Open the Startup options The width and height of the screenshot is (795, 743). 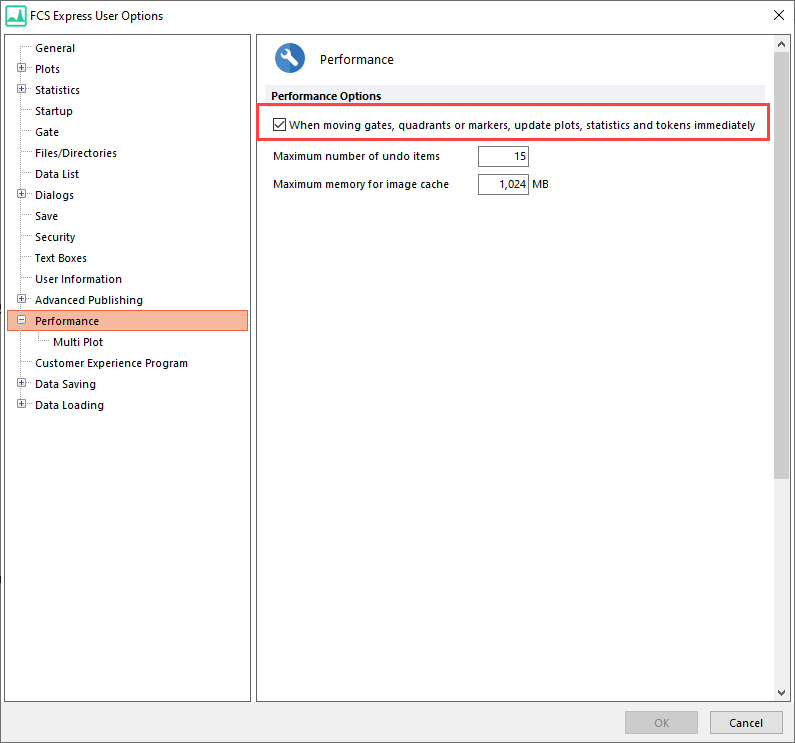[54, 111]
